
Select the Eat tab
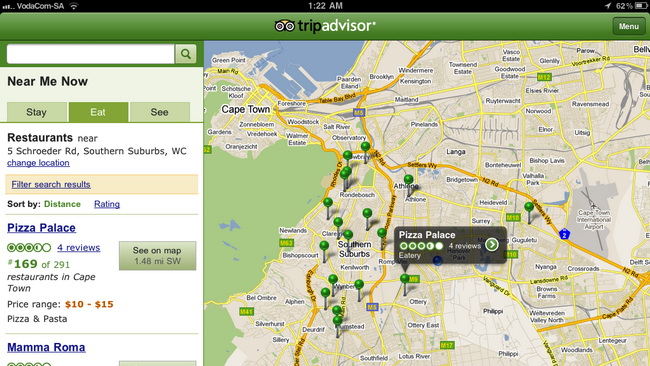tap(98, 112)
